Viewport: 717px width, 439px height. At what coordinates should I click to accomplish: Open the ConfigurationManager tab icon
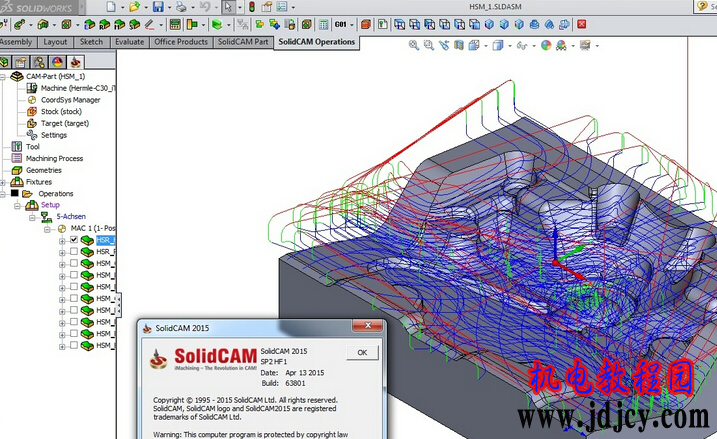coord(39,62)
